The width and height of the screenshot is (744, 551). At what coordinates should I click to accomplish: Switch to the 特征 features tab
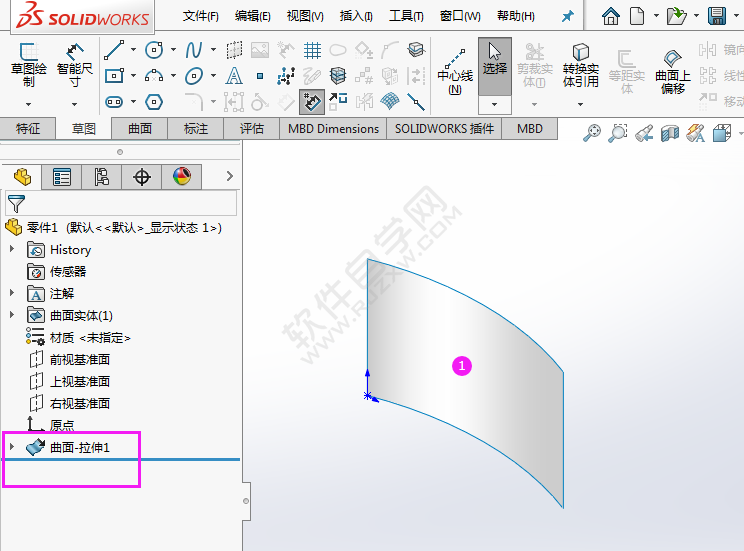28,129
